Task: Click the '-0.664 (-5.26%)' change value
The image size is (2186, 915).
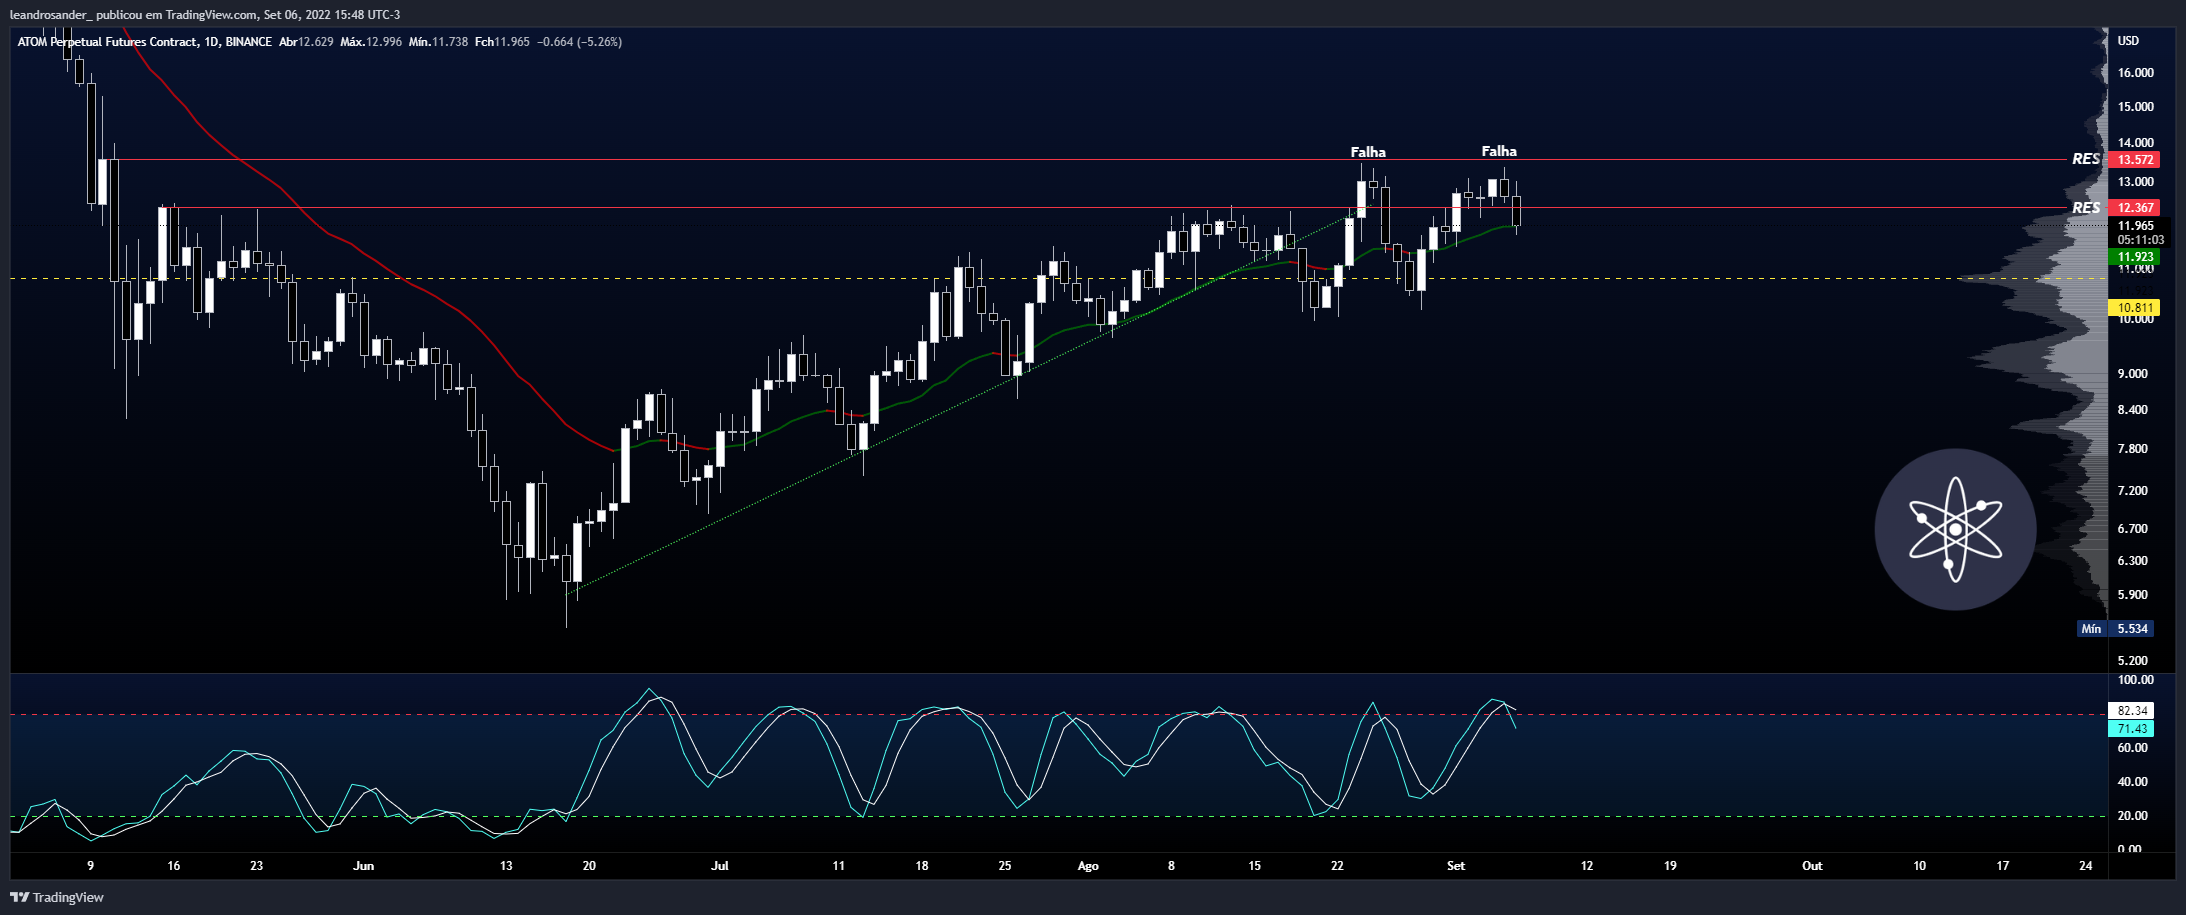Action: (x=580, y=42)
